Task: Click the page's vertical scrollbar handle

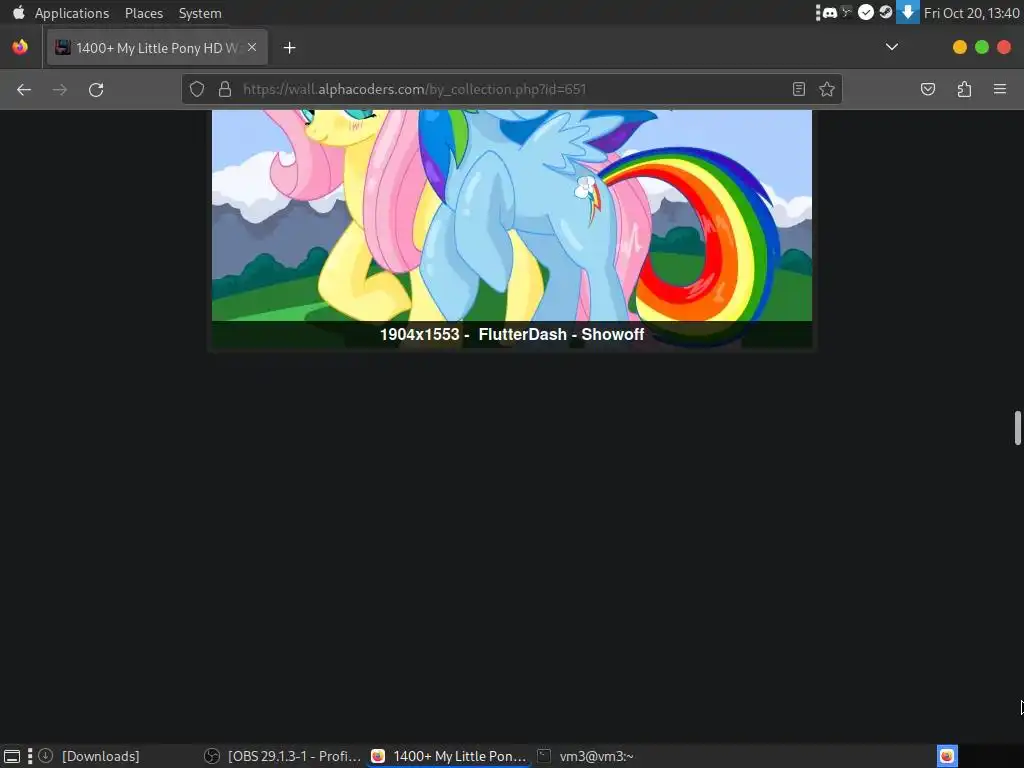Action: pos(1017,428)
